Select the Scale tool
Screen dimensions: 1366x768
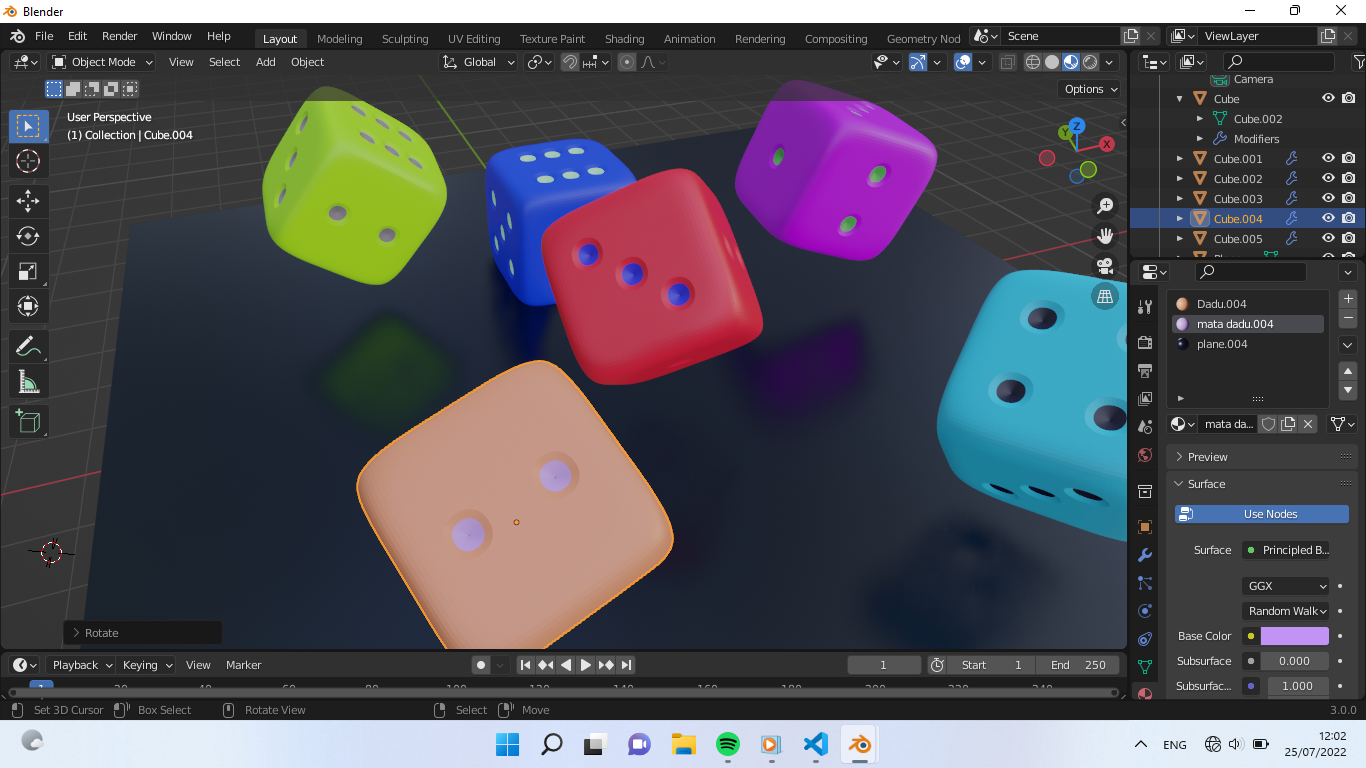point(28,271)
